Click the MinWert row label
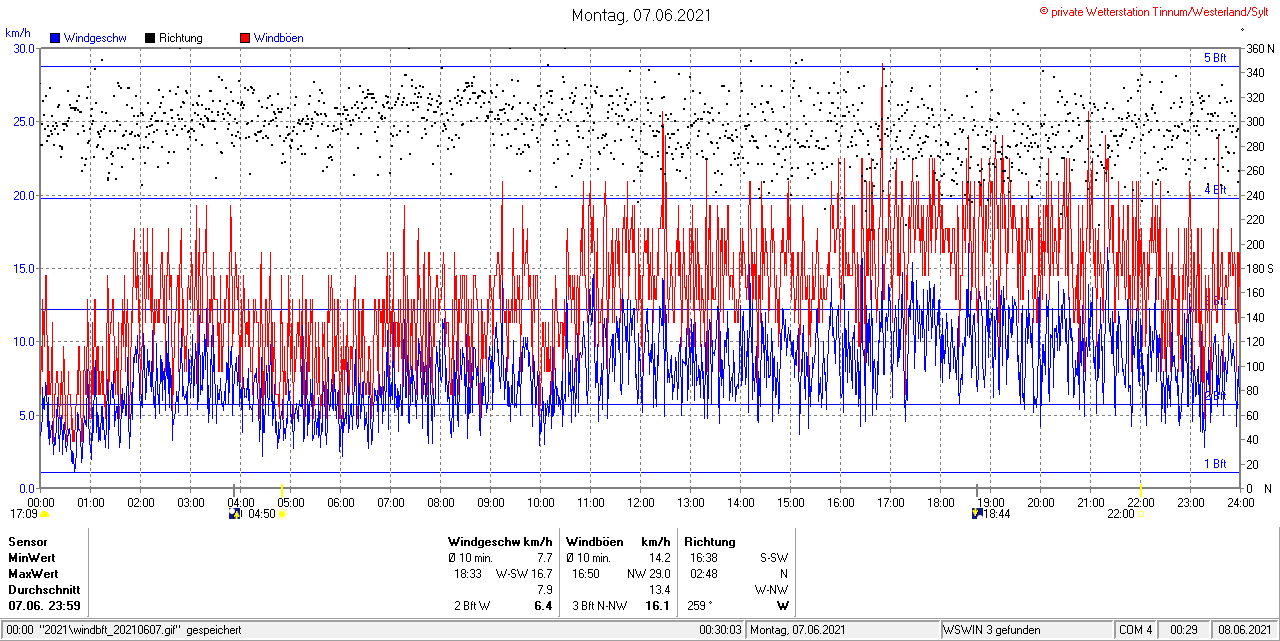The image size is (1280, 641). [x=32, y=558]
